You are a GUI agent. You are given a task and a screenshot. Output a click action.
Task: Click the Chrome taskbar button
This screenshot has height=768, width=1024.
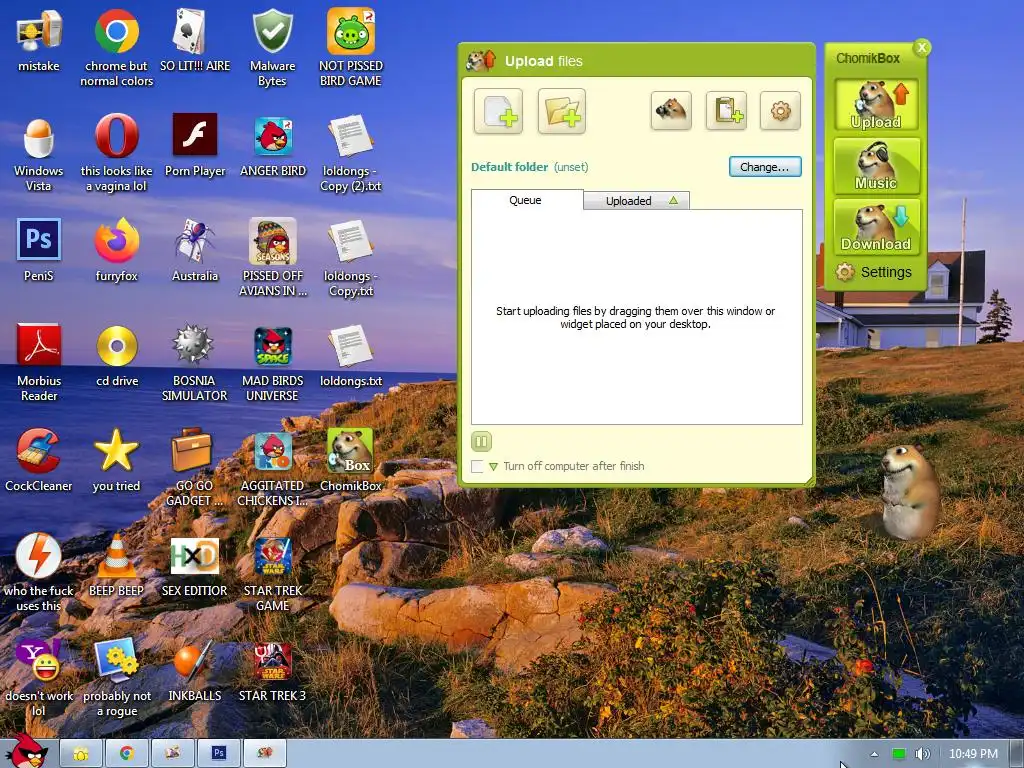pos(127,753)
